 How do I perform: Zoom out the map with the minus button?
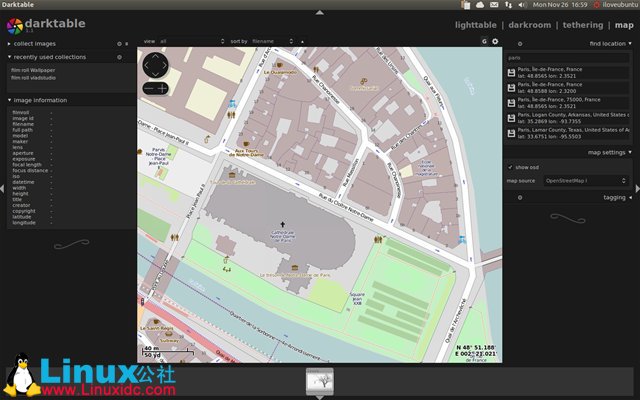[149, 89]
